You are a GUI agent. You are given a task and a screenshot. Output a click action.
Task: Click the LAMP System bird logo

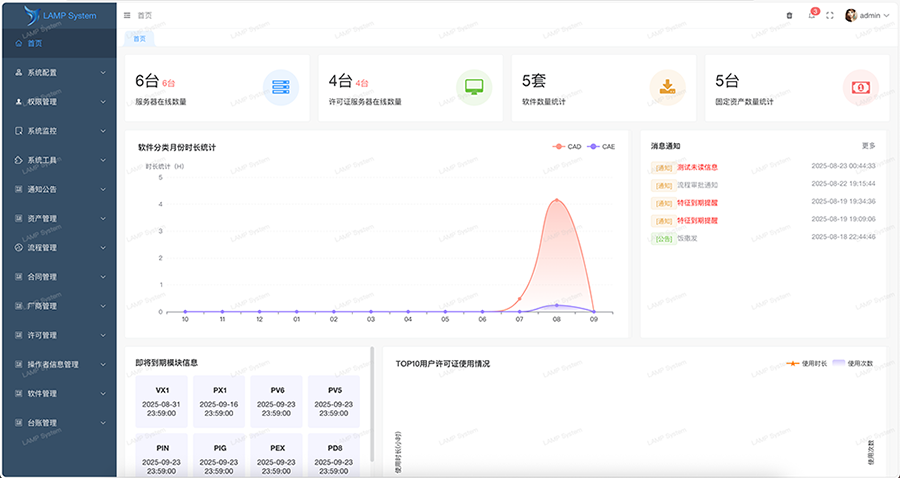(x=32, y=15)
